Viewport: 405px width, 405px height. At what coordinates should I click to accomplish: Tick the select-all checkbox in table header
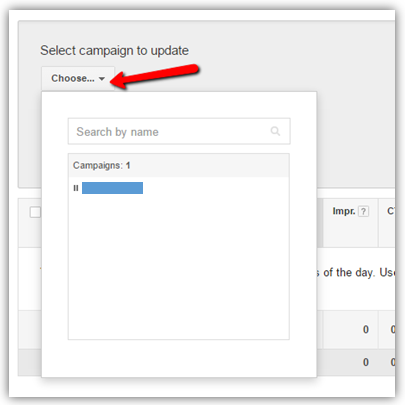pos(35,212)
